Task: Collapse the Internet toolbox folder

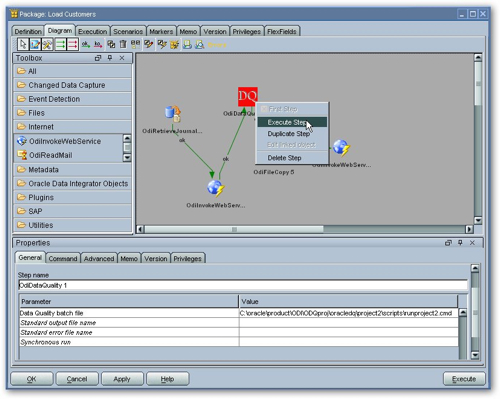Action: click(72, 127)
